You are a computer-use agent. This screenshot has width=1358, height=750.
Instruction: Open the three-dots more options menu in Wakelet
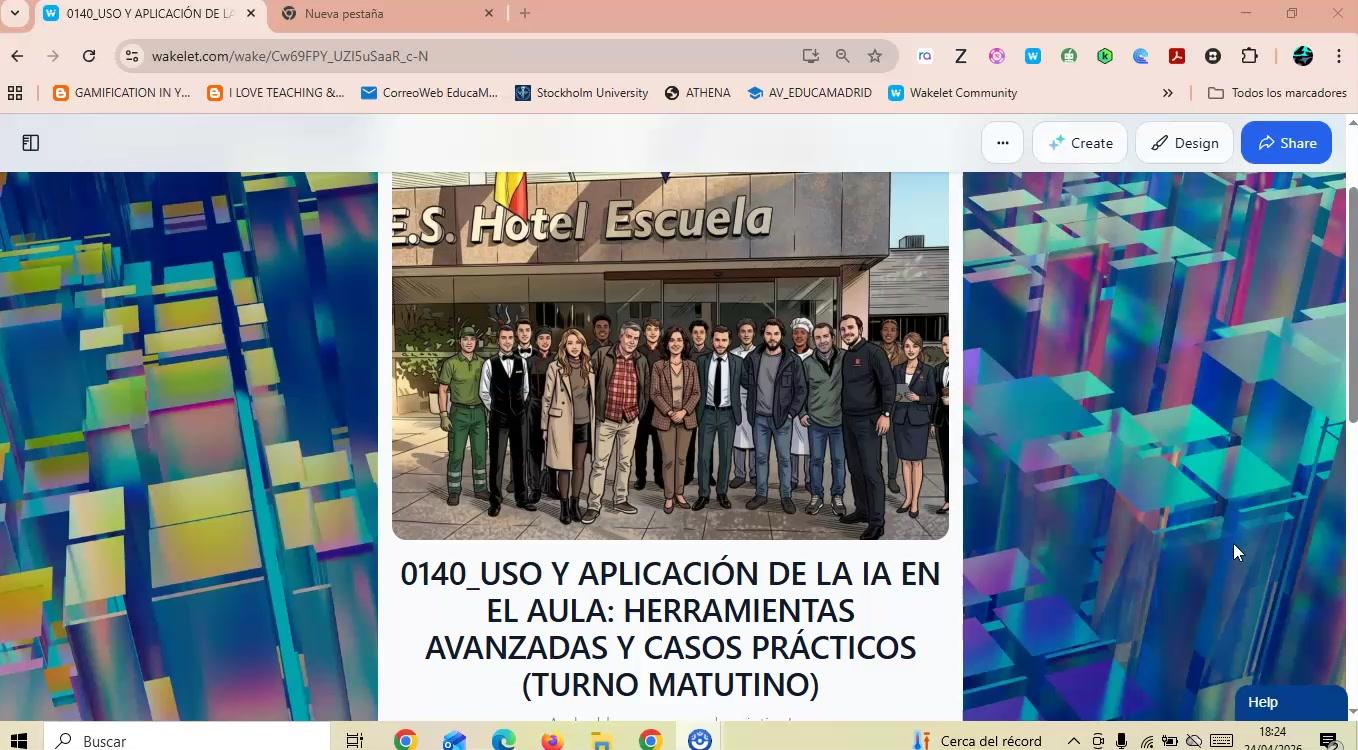click(1002, 143)
